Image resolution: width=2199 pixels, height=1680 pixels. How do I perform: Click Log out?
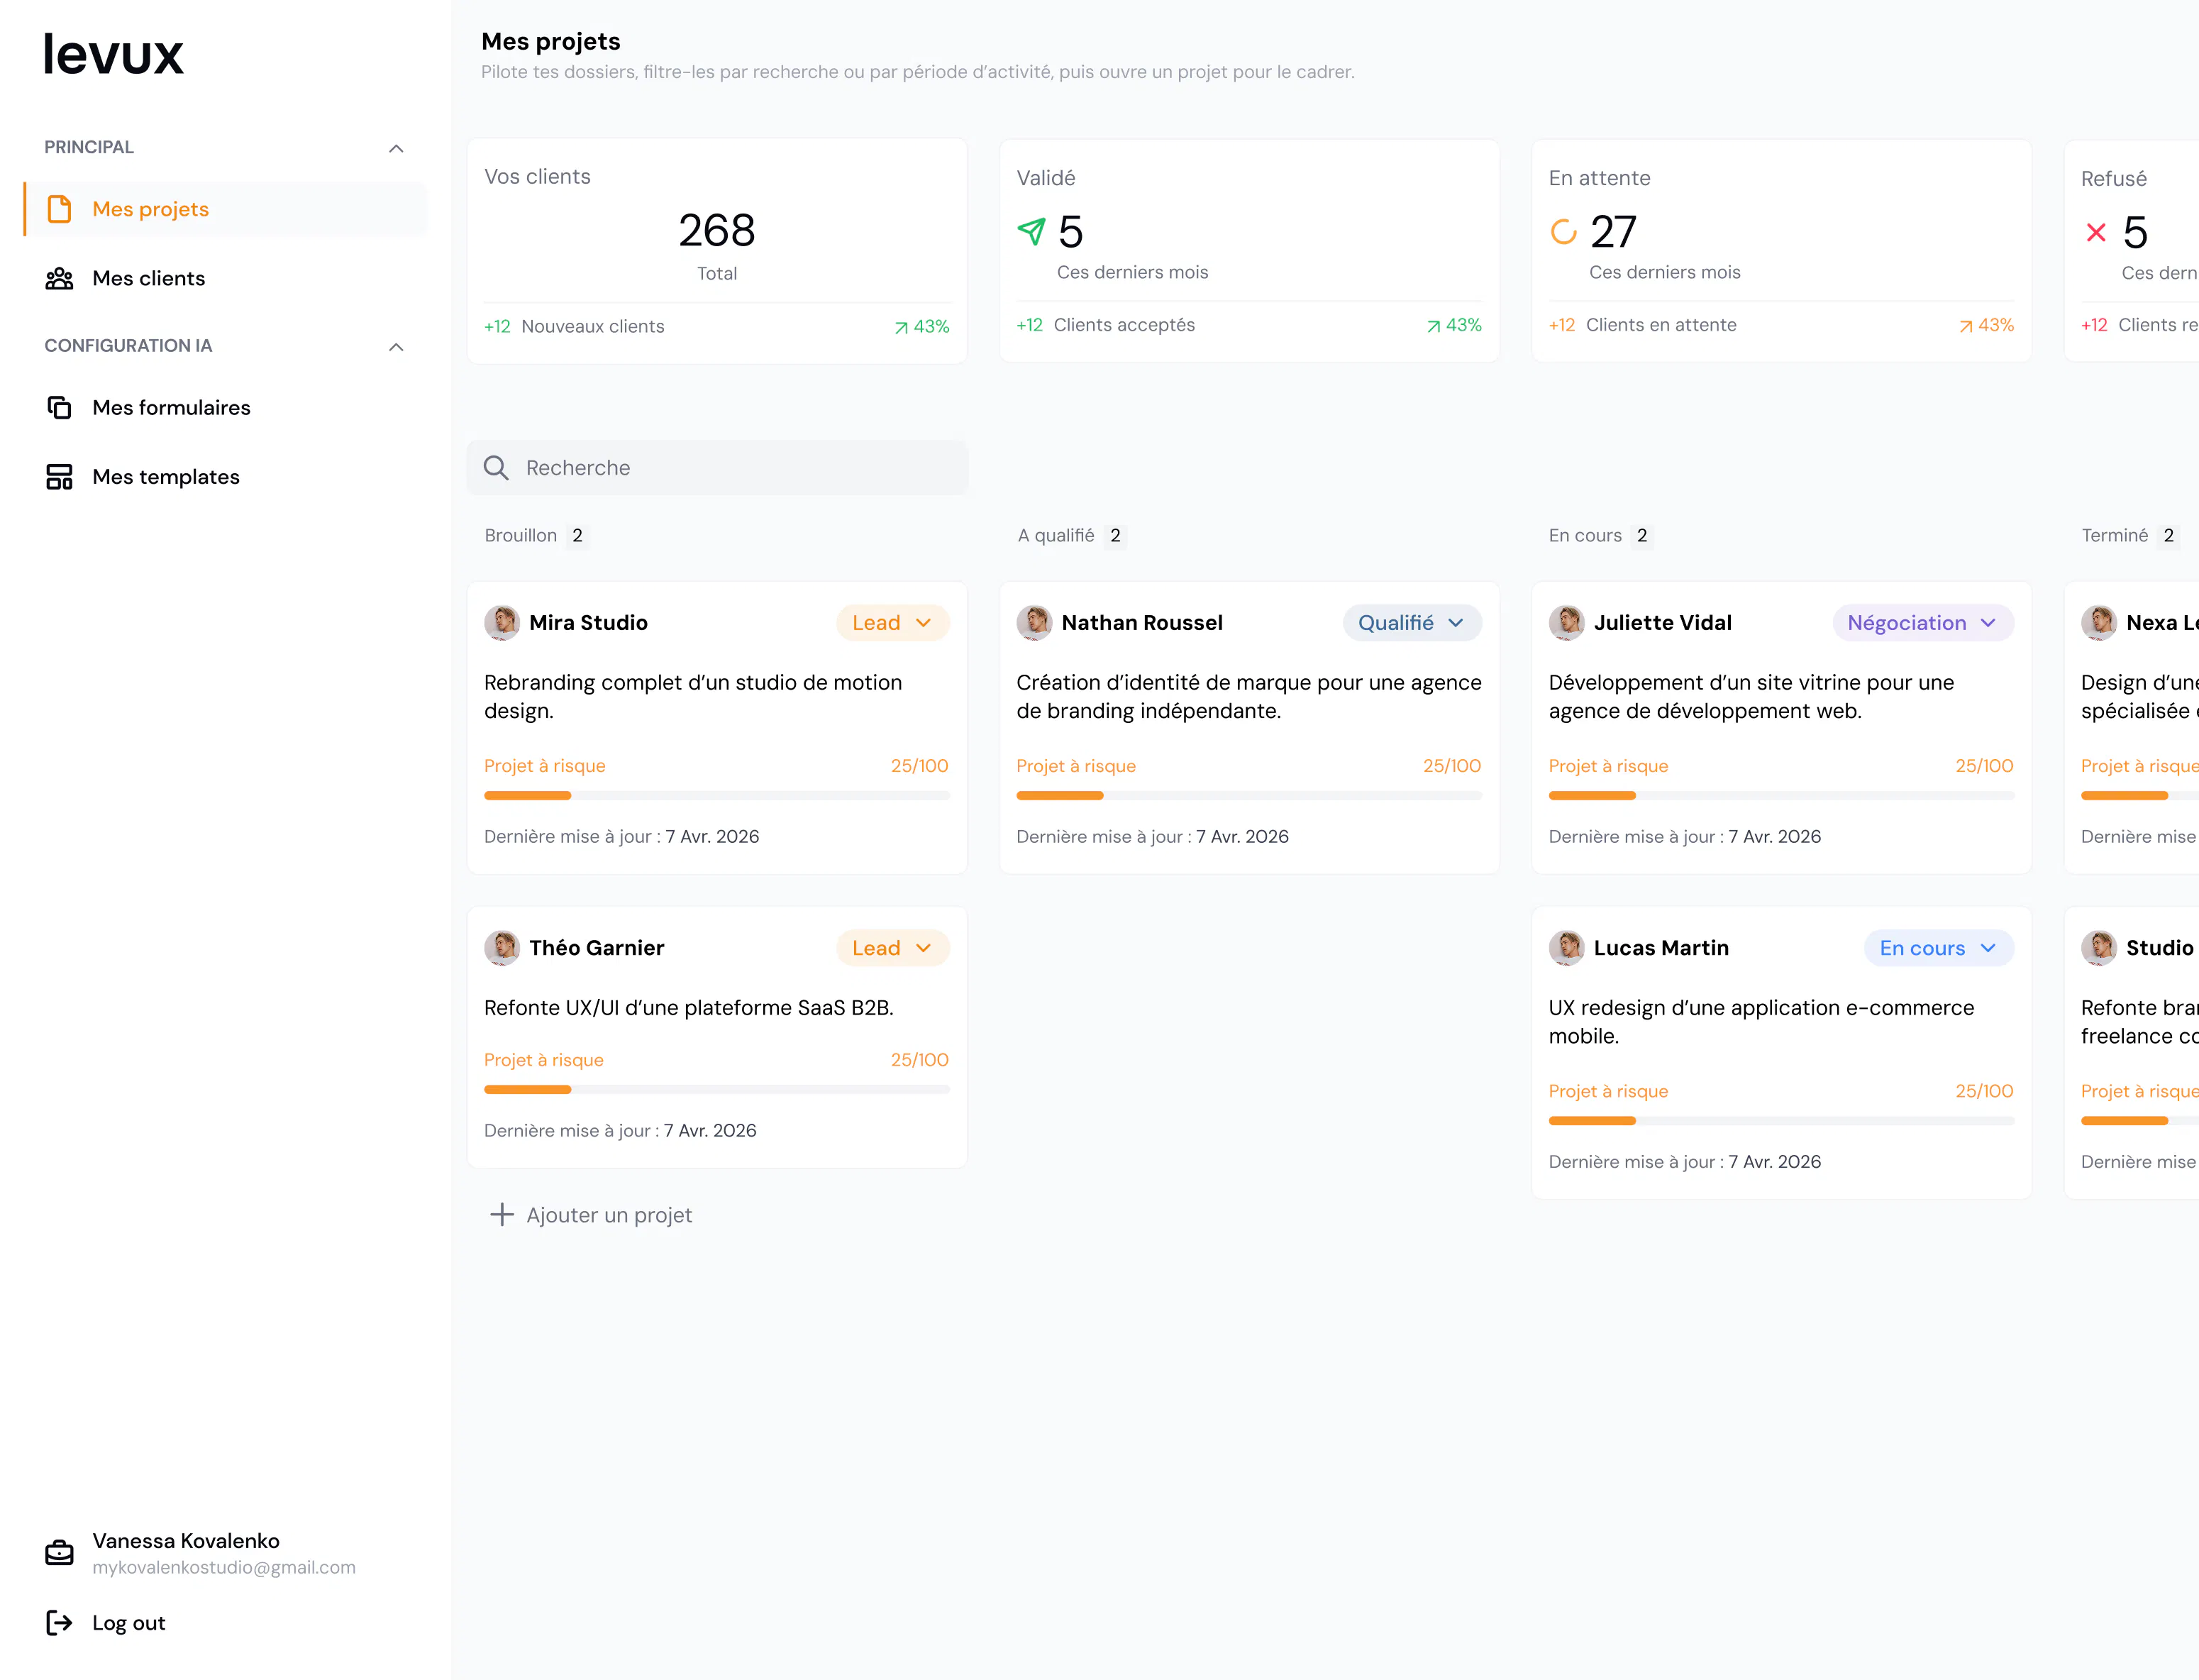click(106, 1622)
